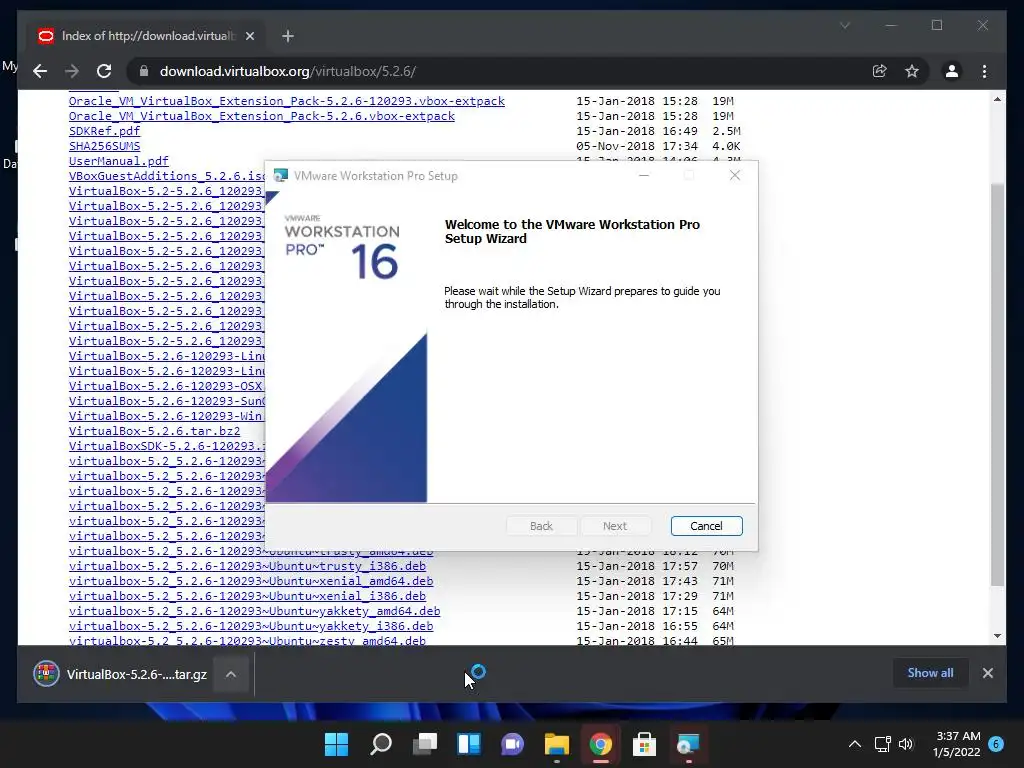The height and width of the screenshot is (768, 1024).
Task: Click the disabled Next button in setup
Action: tap(615, 526)
